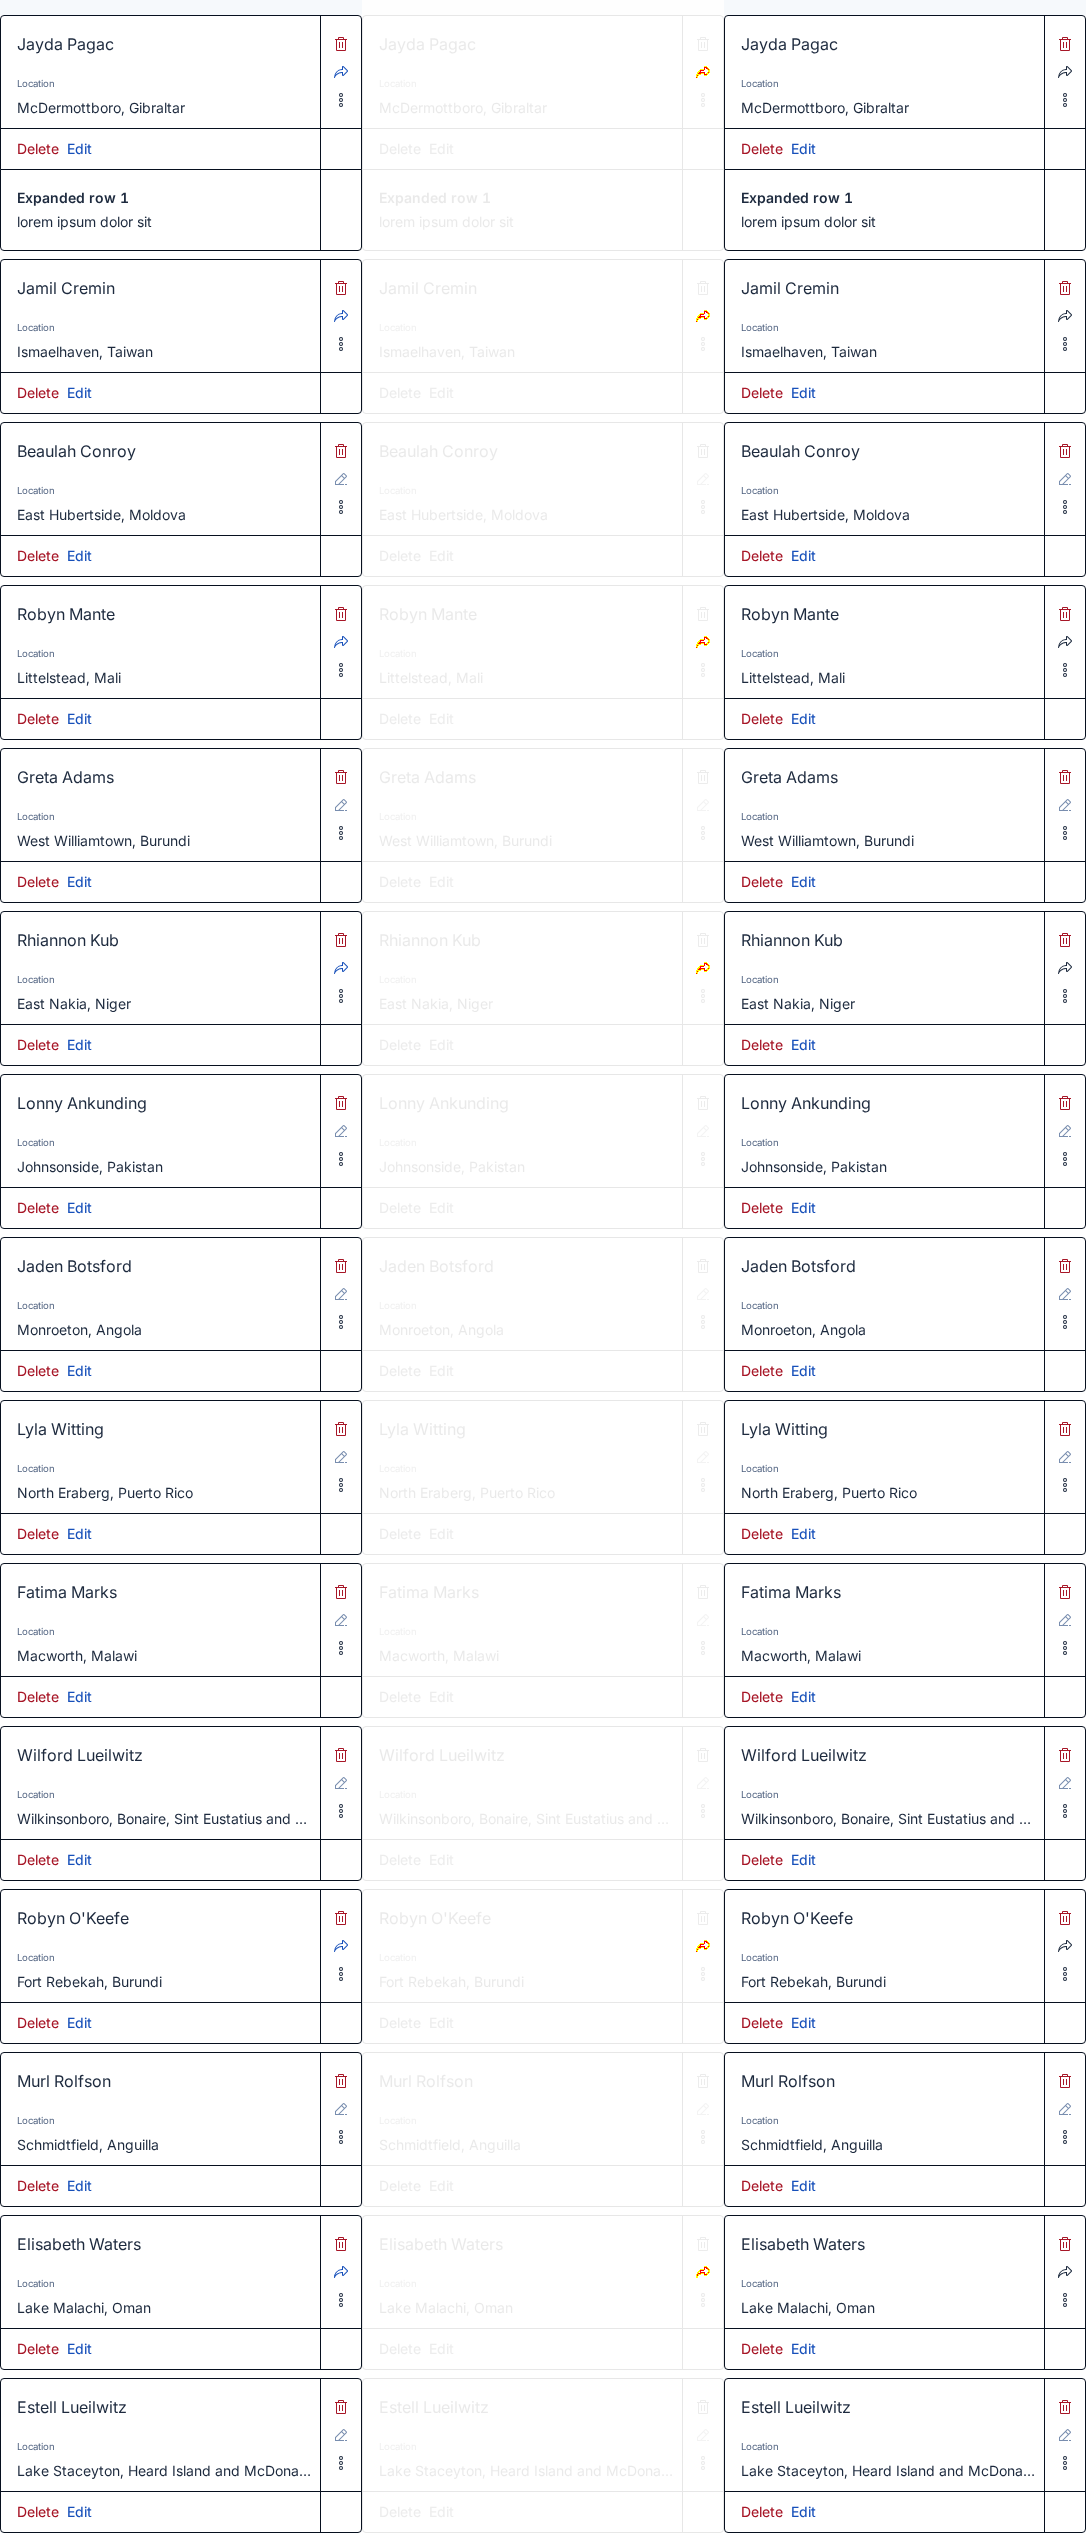
Task: Click Delete link under rightmost Greta Adams
Action: pyautogui.click(x=762, y=882)
